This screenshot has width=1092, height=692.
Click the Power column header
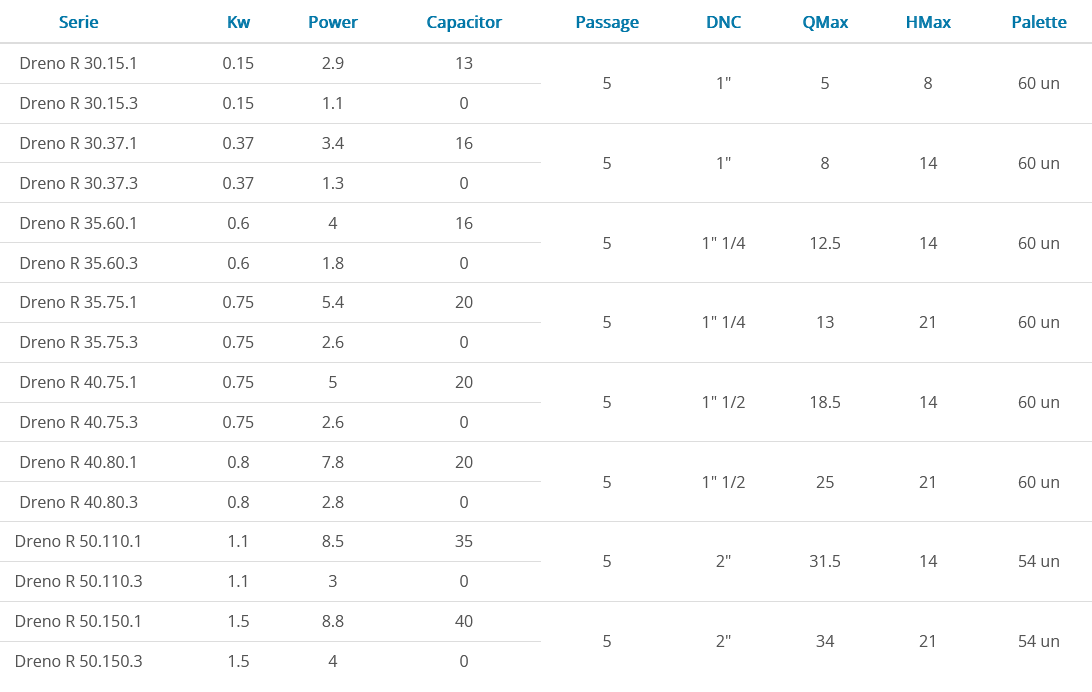332,22
